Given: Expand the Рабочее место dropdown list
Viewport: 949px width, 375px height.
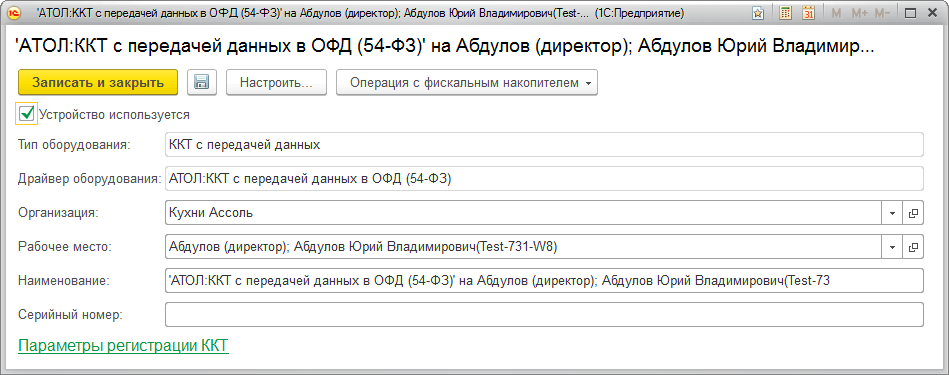Looking at the screenshot, I should pos(892,247).
